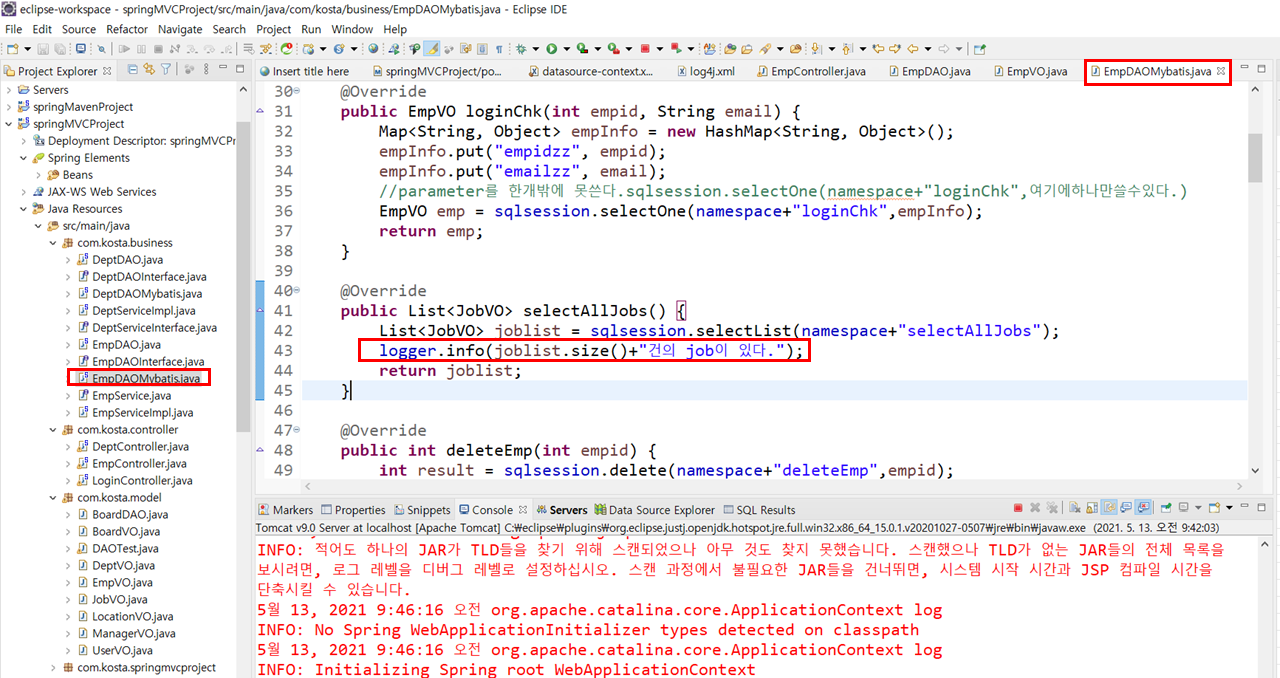Toggle Show Whitespace Characters pilcrow icon
Screen dimensions: 1280x678
498,48
